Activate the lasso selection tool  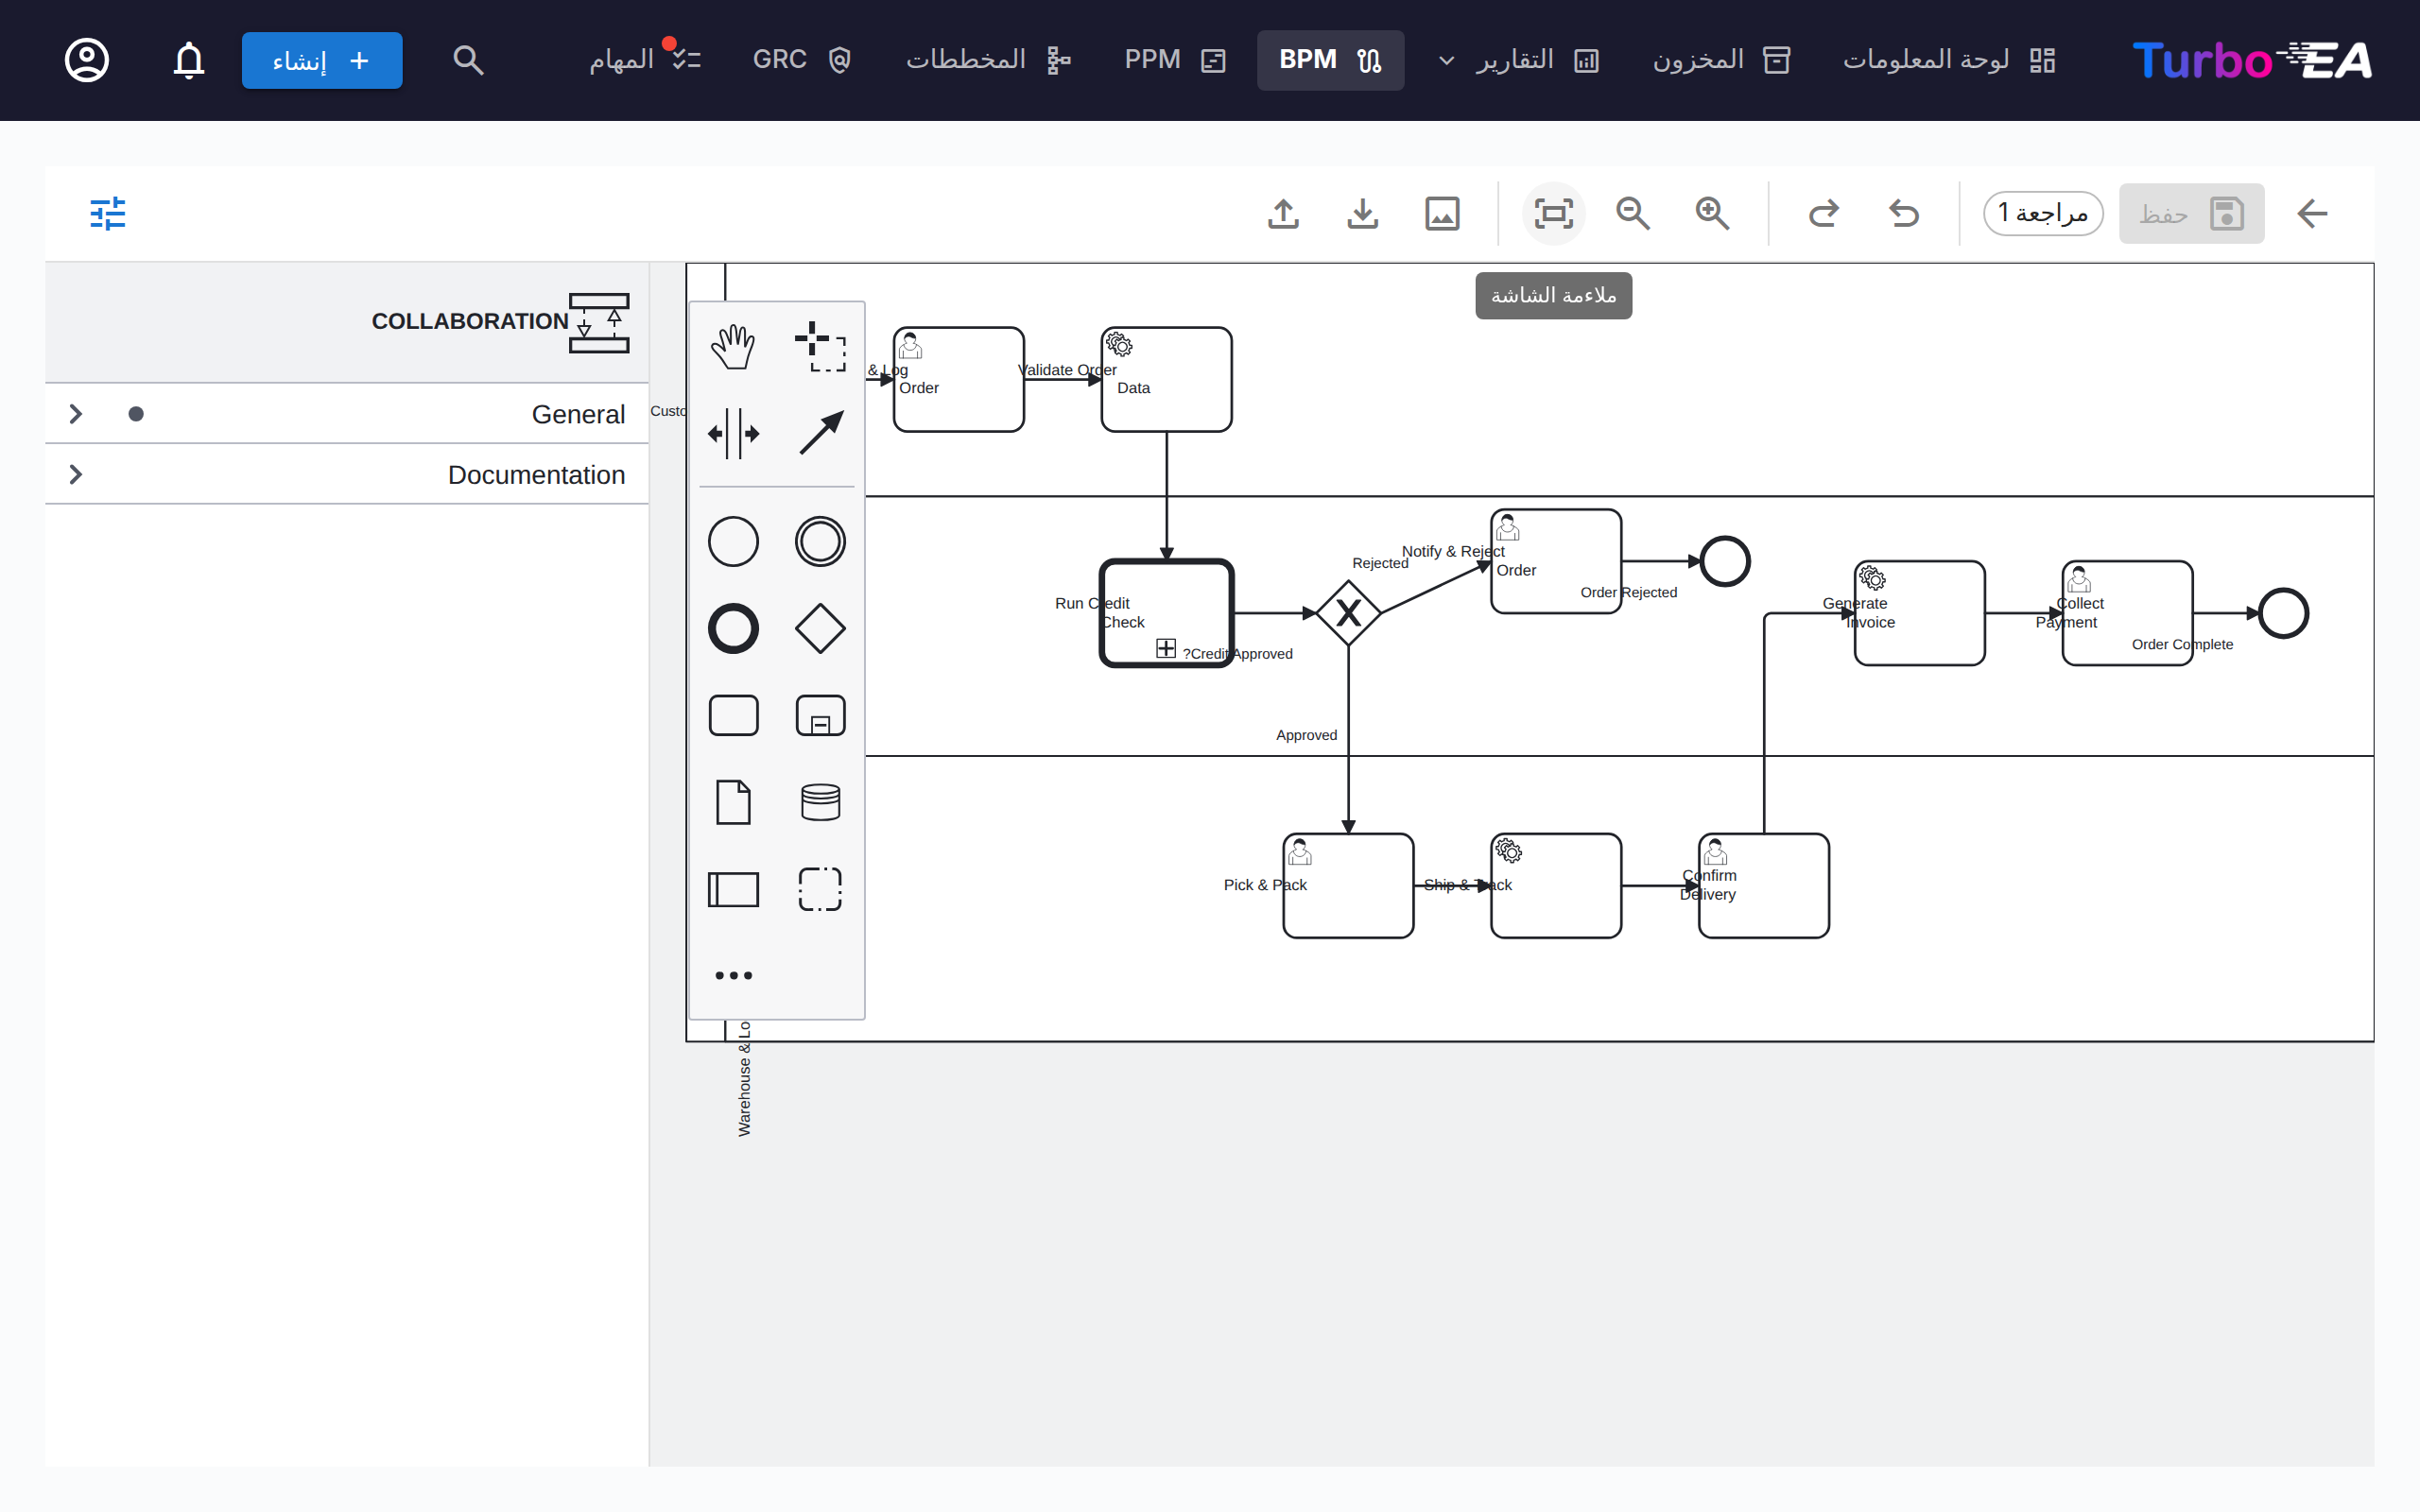pos(820,347)
